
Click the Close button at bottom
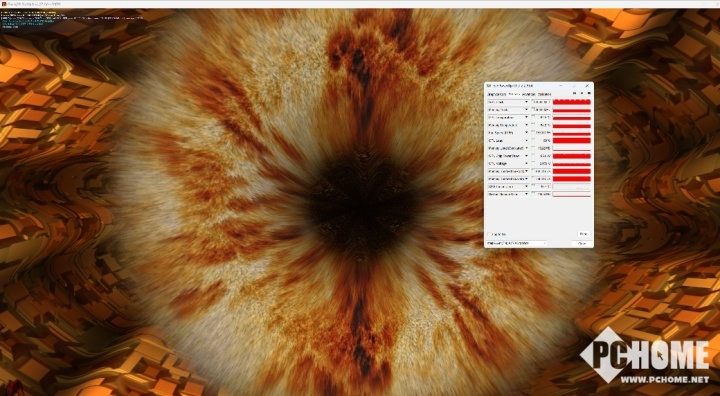coord(582,243)
